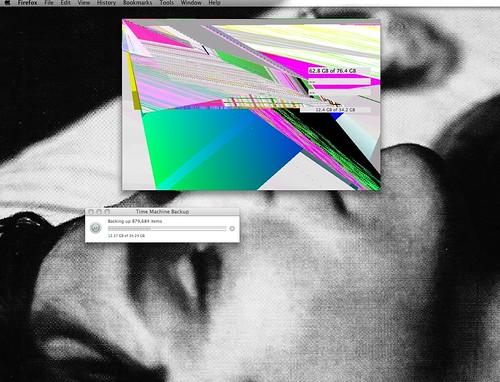Open the History menu

coord(106,2)
